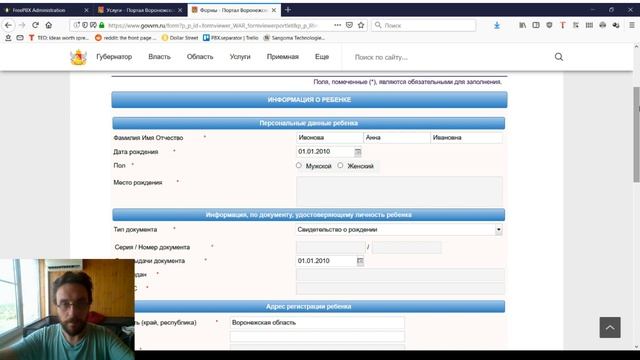Open the Firefox library icon
This screenshot has width=640, height=360.
522,25
